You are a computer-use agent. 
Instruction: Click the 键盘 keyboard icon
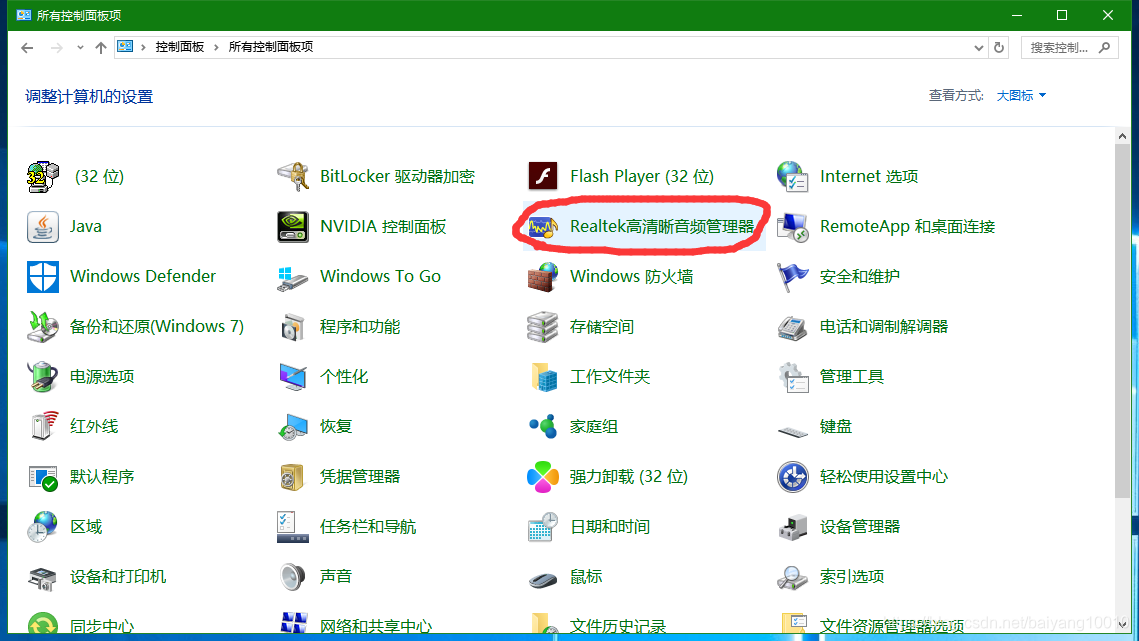click(x=793, y=431)
